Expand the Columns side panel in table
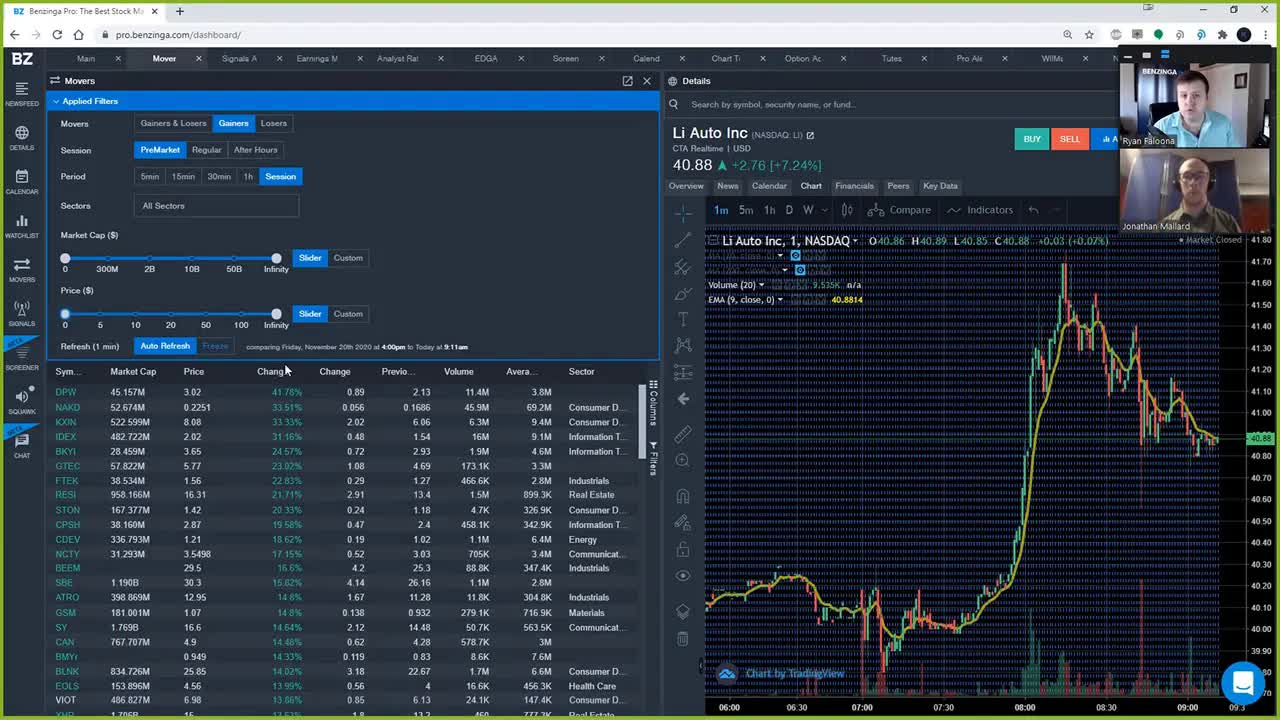 tap(653, 403)
